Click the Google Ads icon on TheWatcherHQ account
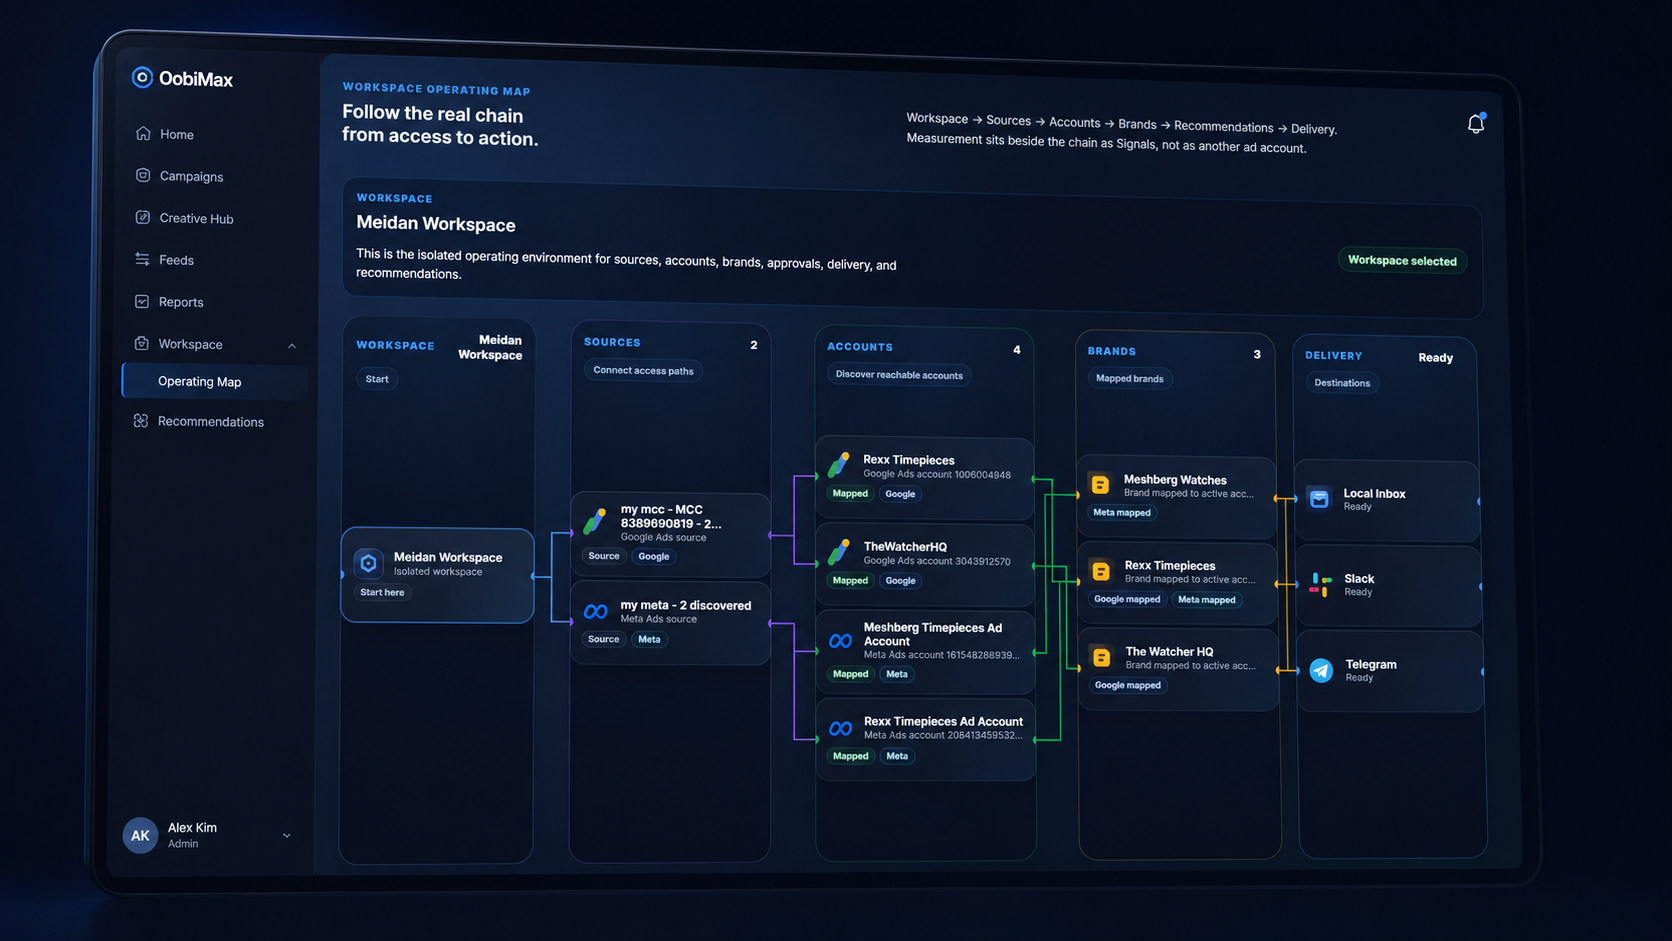 click(x=839, y=552)
